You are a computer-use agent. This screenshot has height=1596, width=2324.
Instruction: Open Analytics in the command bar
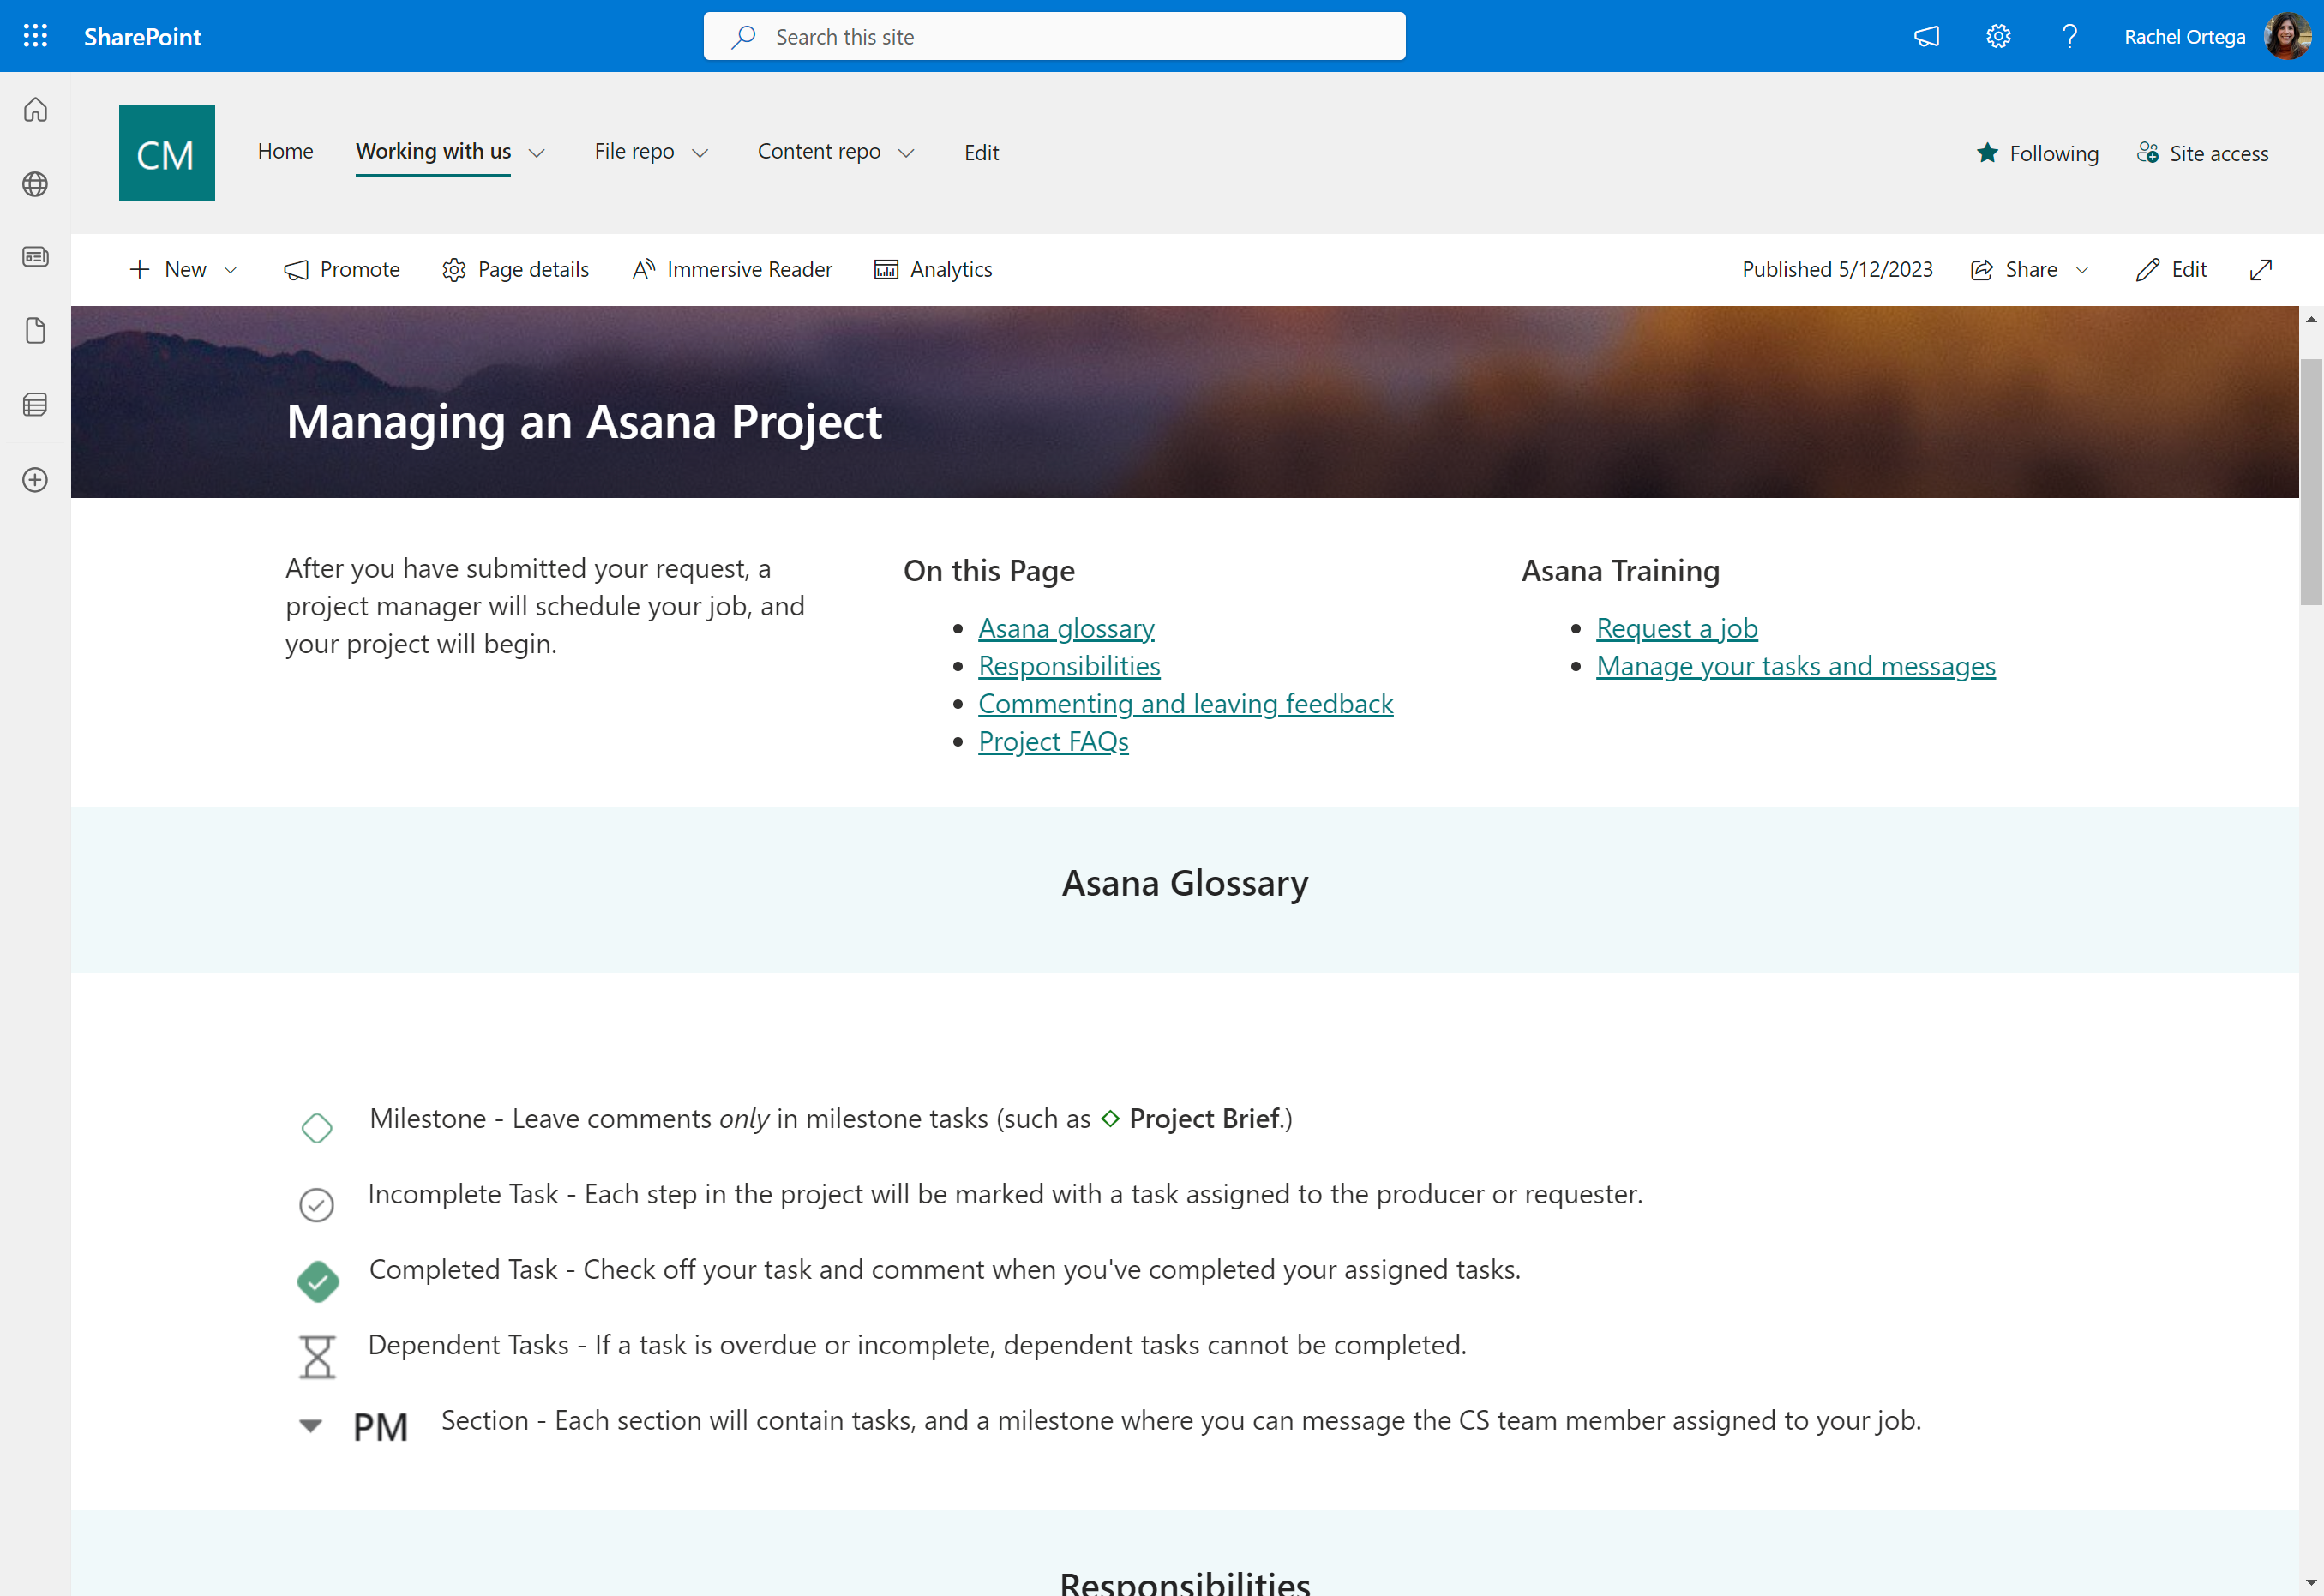[932, 270]
